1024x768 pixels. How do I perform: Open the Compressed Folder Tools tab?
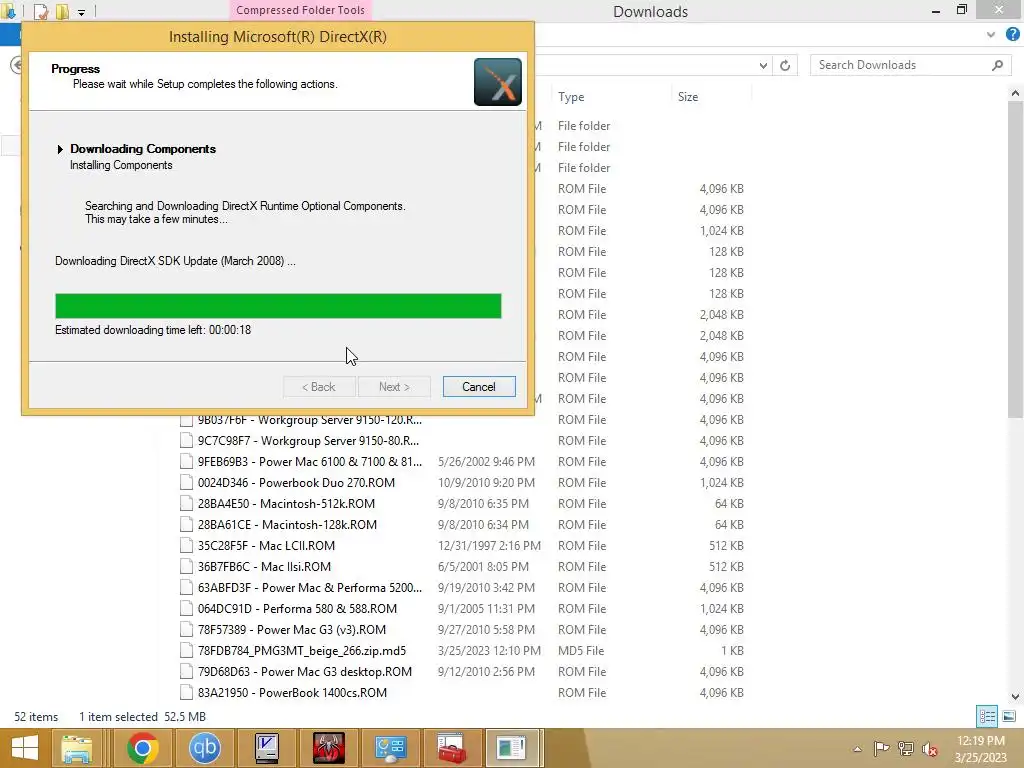[300, 10]
